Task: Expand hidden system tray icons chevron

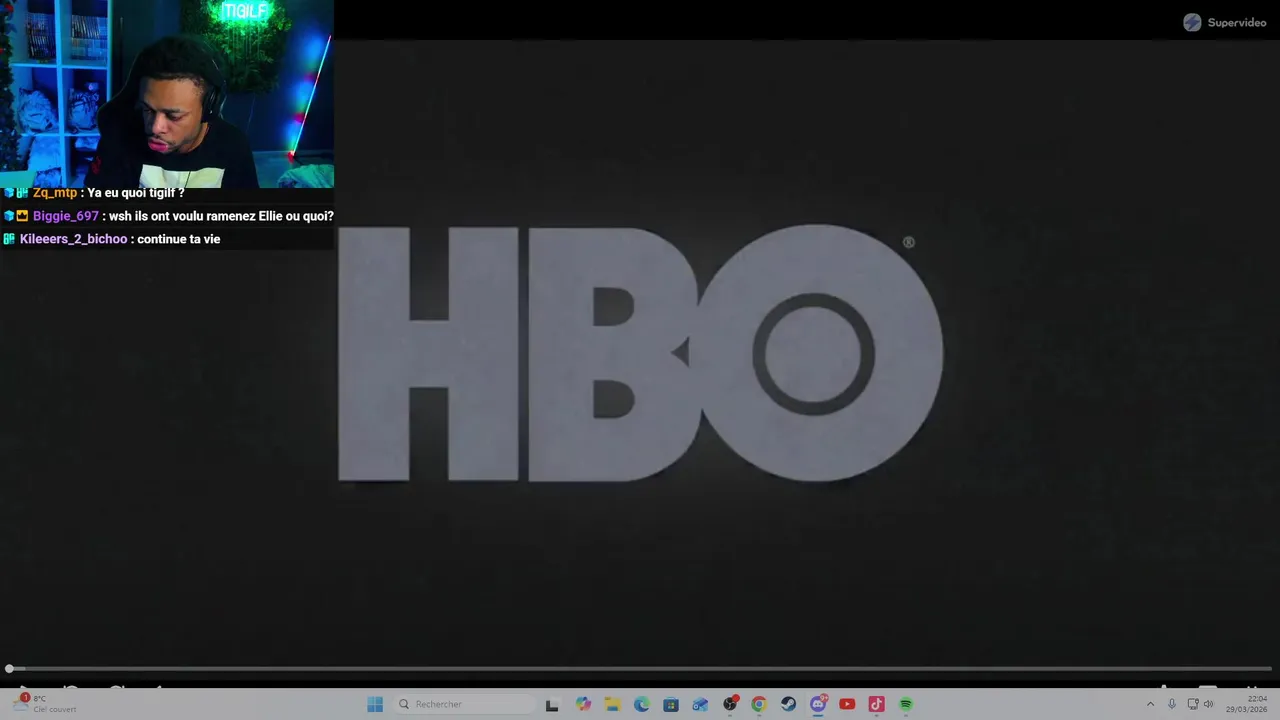Action: point(1150,704)
